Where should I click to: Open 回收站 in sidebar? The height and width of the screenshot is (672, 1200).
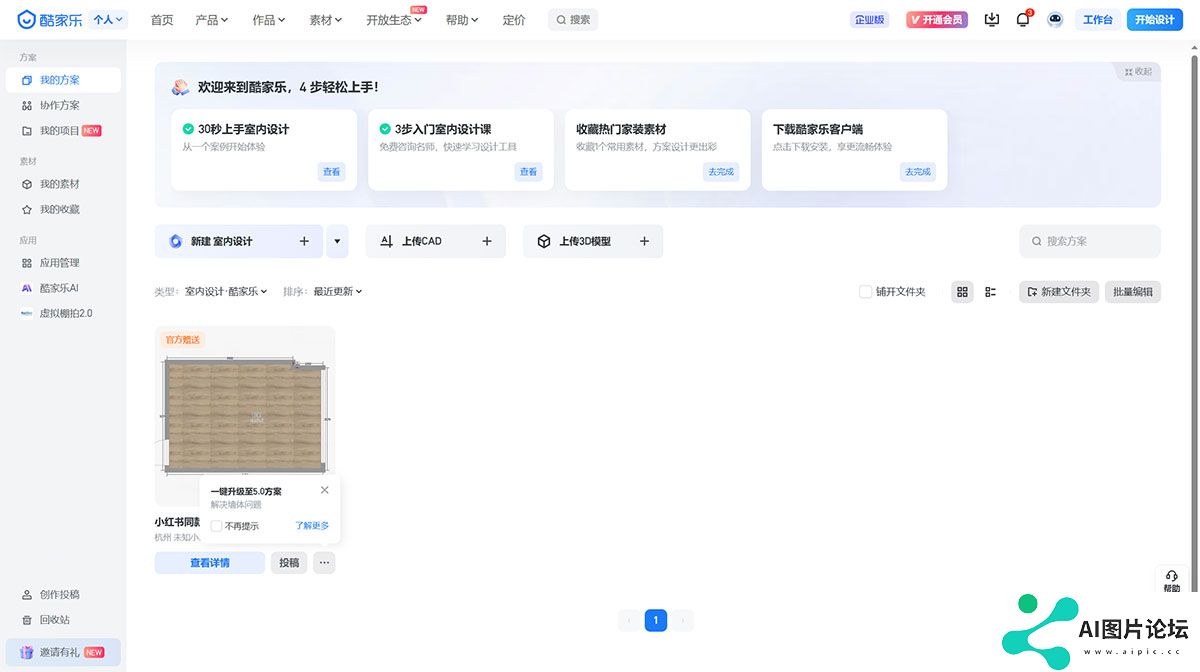point(63,620)
